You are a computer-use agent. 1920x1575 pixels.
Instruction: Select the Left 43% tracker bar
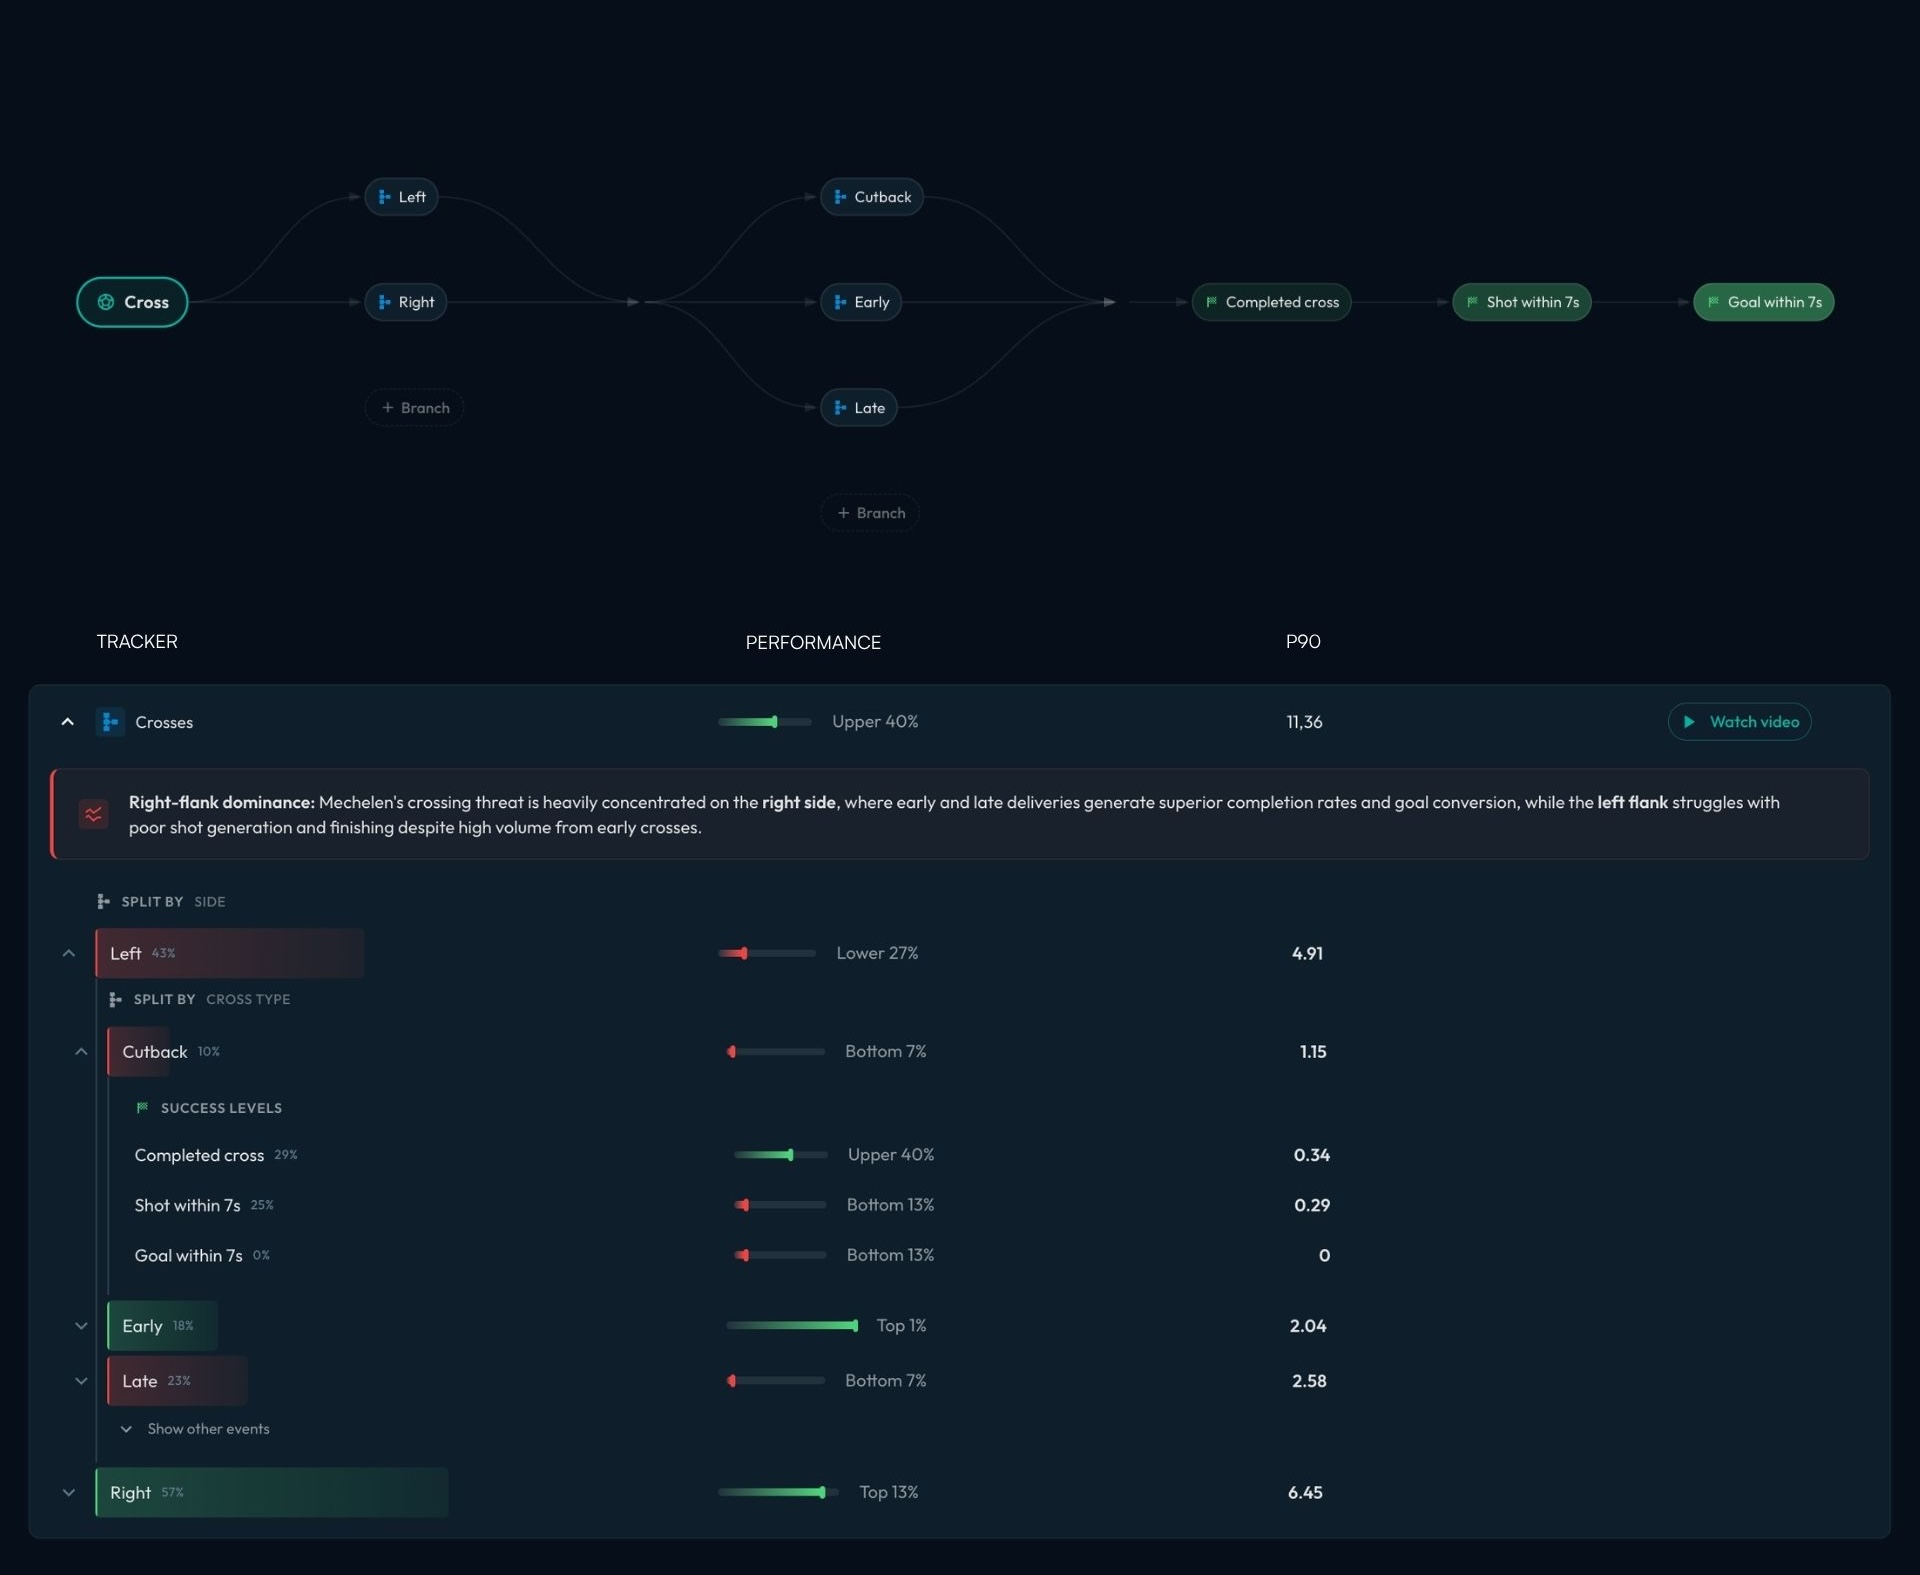click(230, 953)
